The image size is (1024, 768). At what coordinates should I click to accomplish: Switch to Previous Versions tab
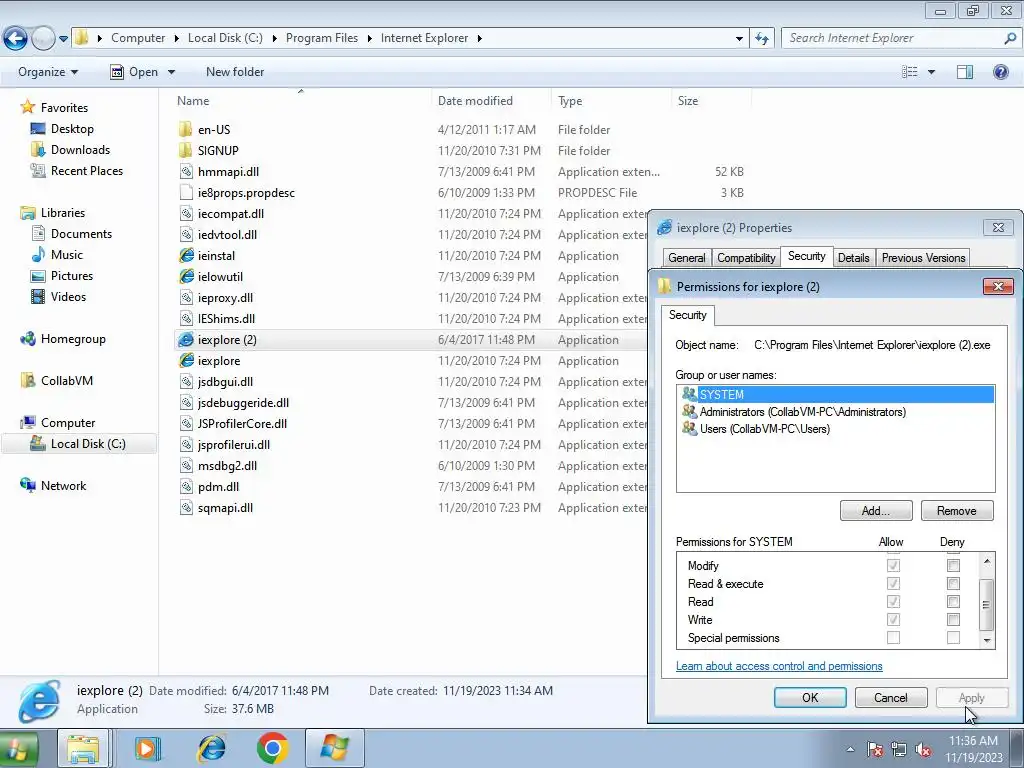pos(923,258)
